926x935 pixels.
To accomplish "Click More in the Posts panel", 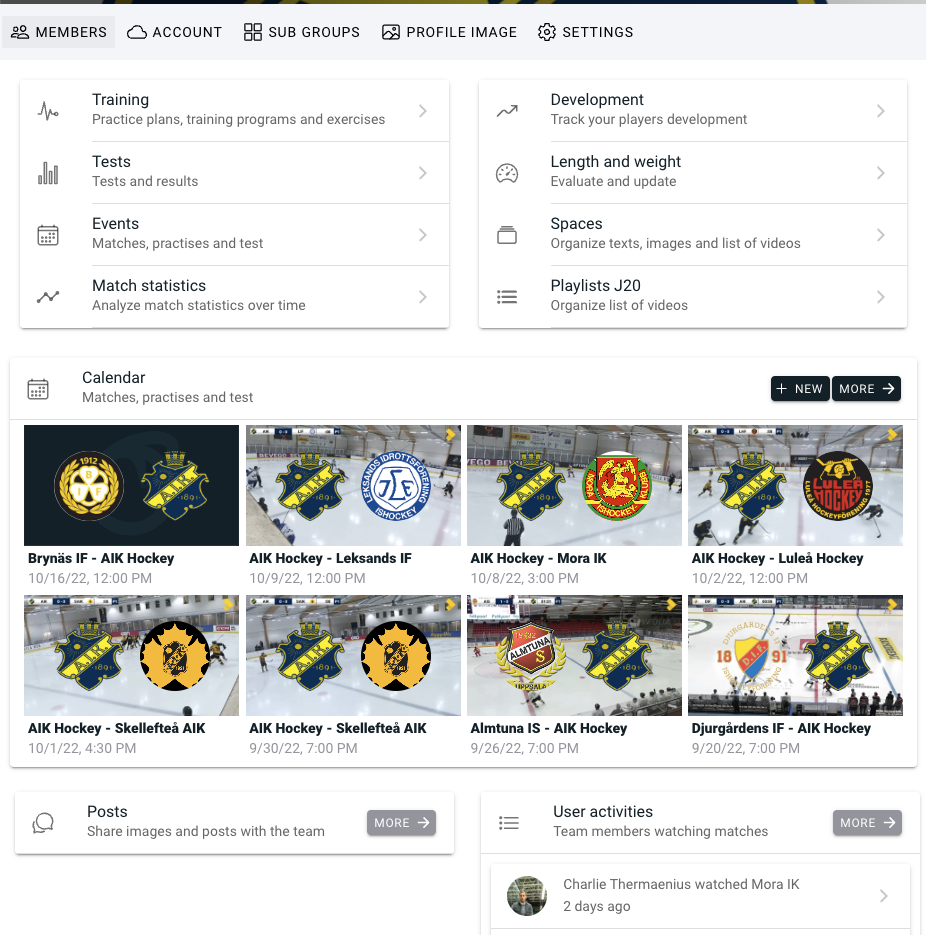I will 401,823.
